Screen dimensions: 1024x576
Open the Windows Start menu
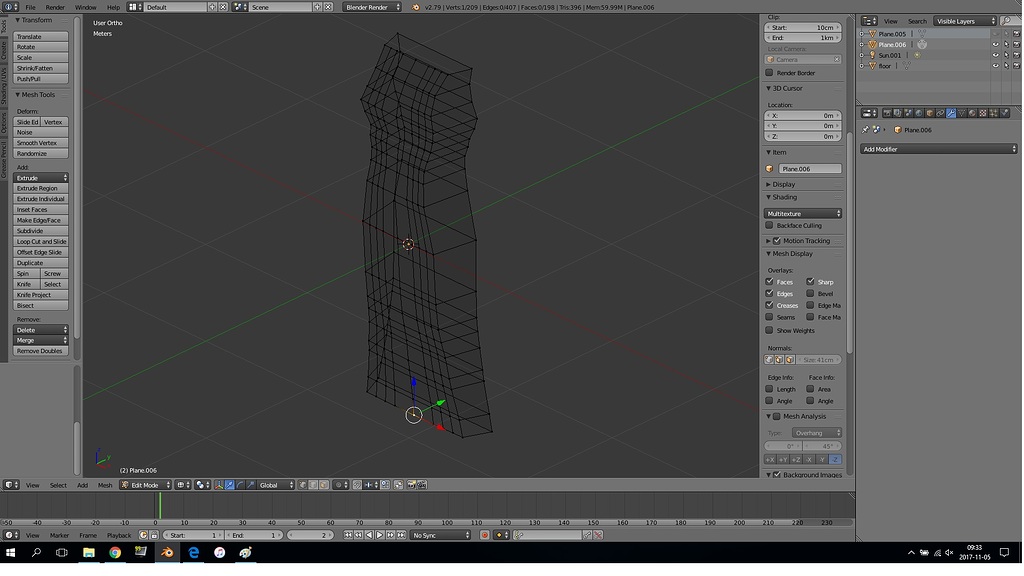pos(10,552)
